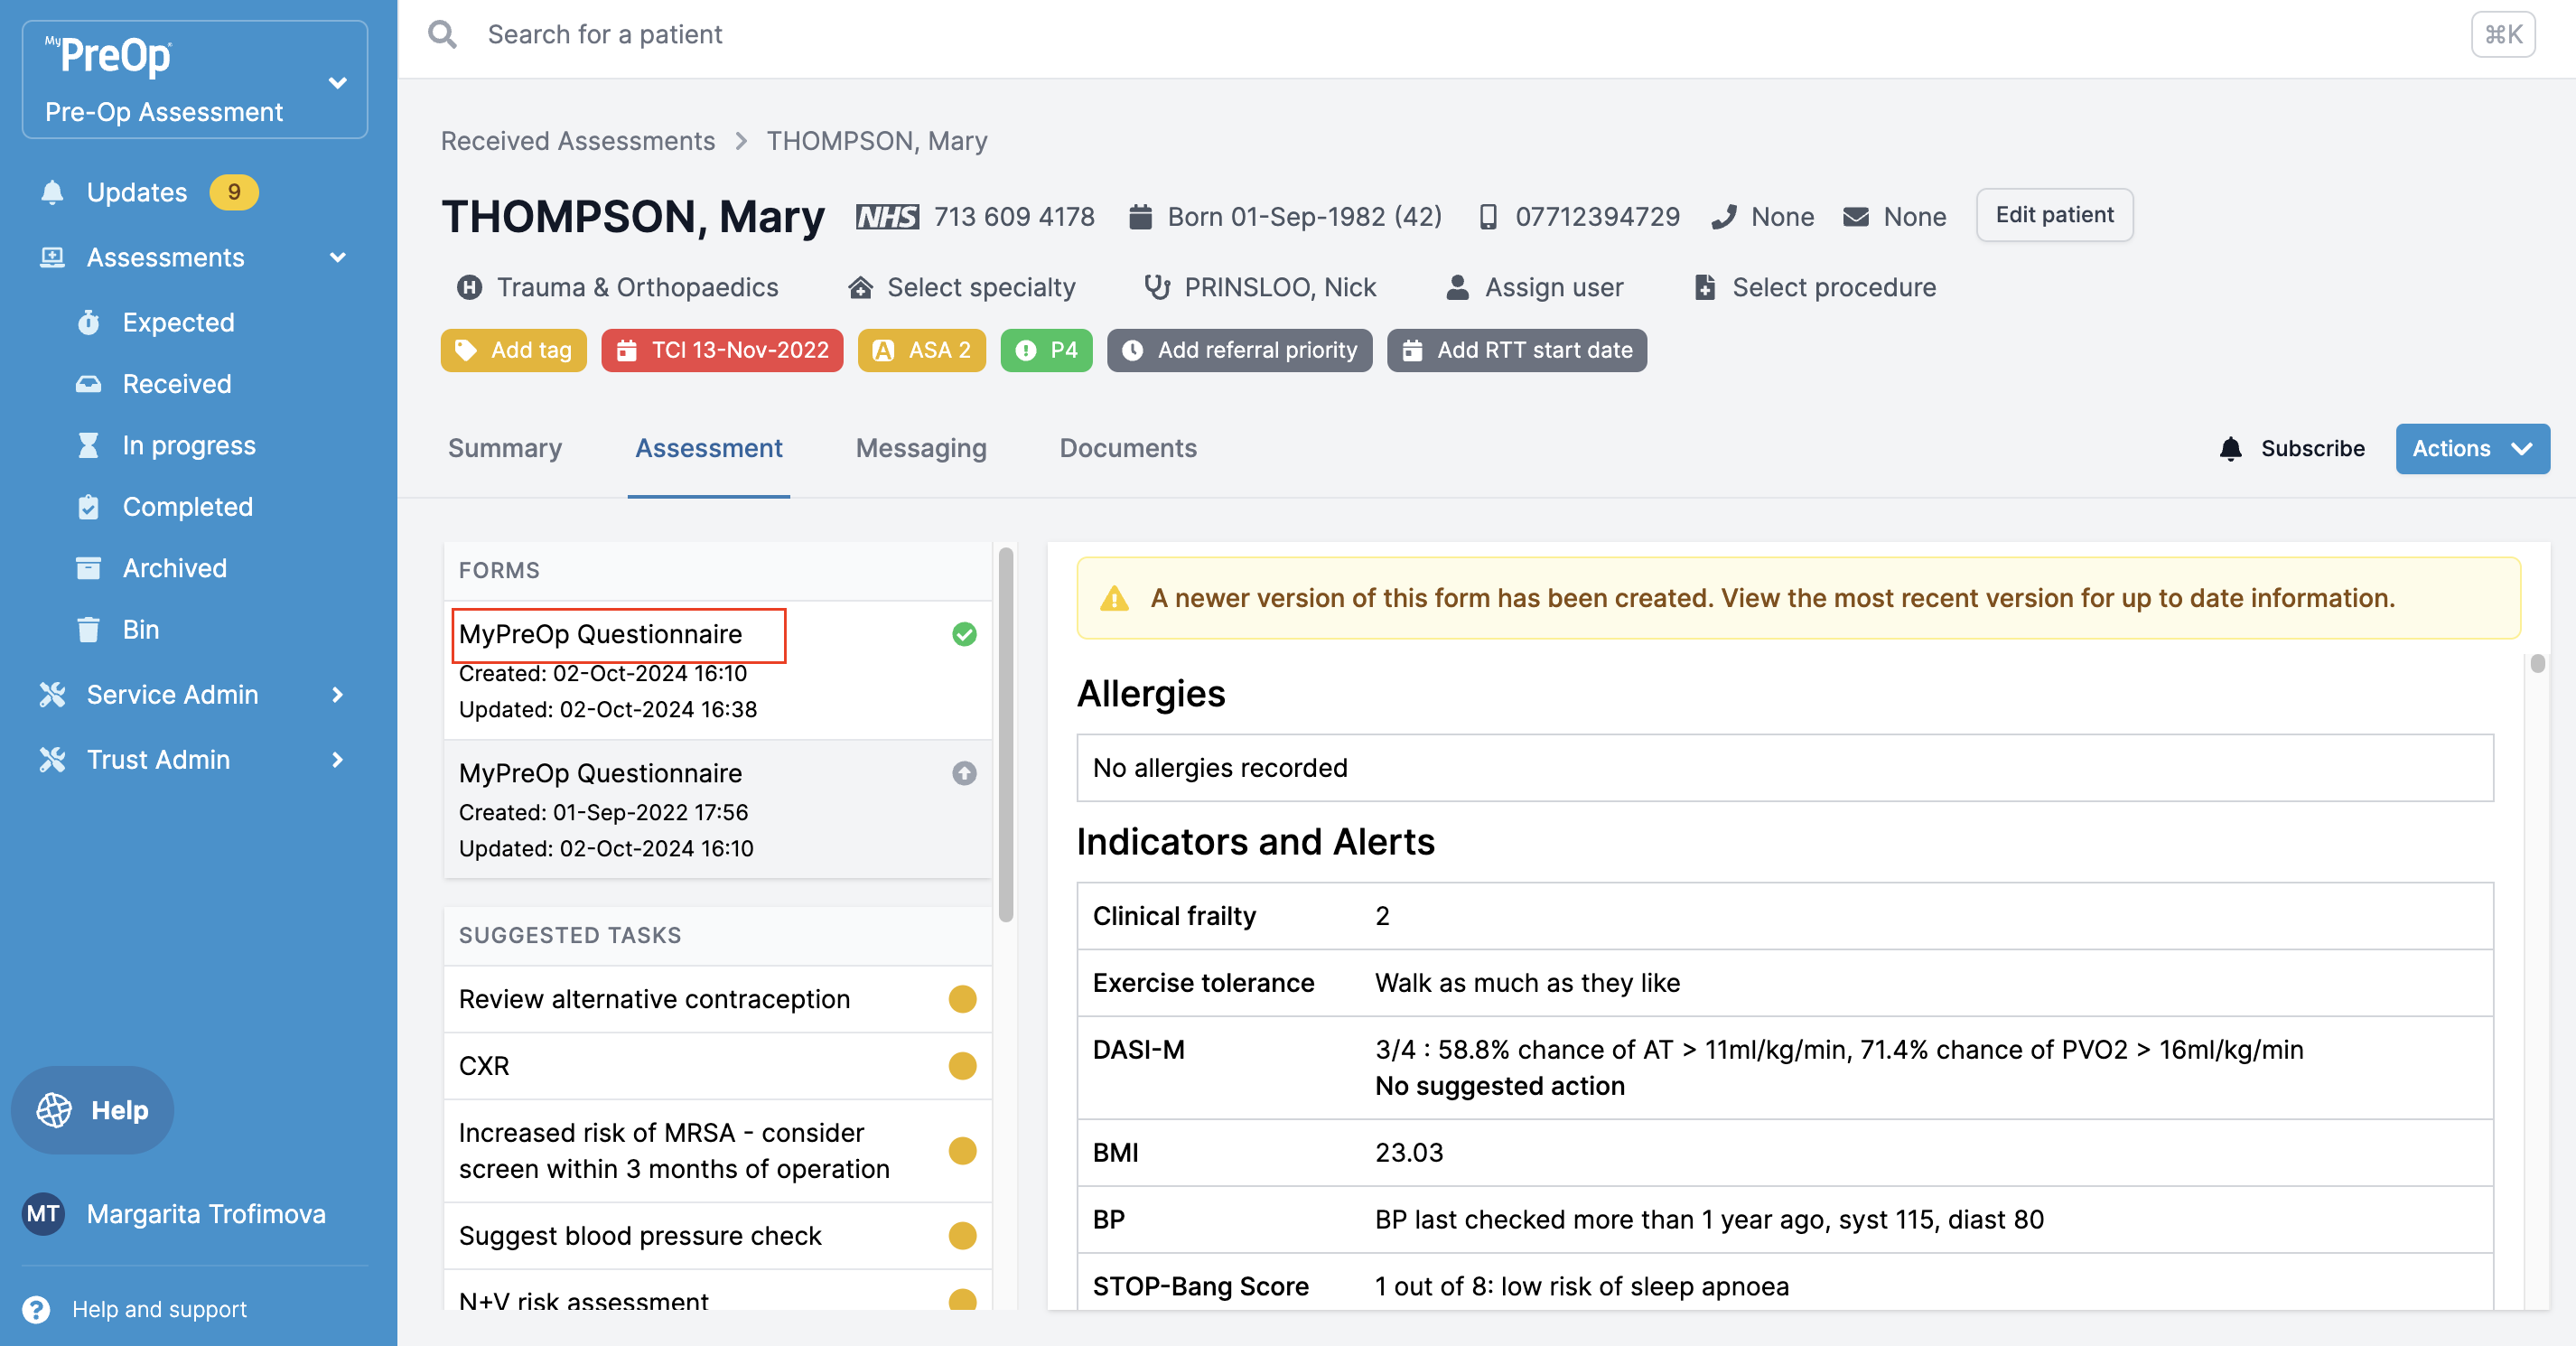
Task: Click the Subscribe label
Action: [2311, 448]
